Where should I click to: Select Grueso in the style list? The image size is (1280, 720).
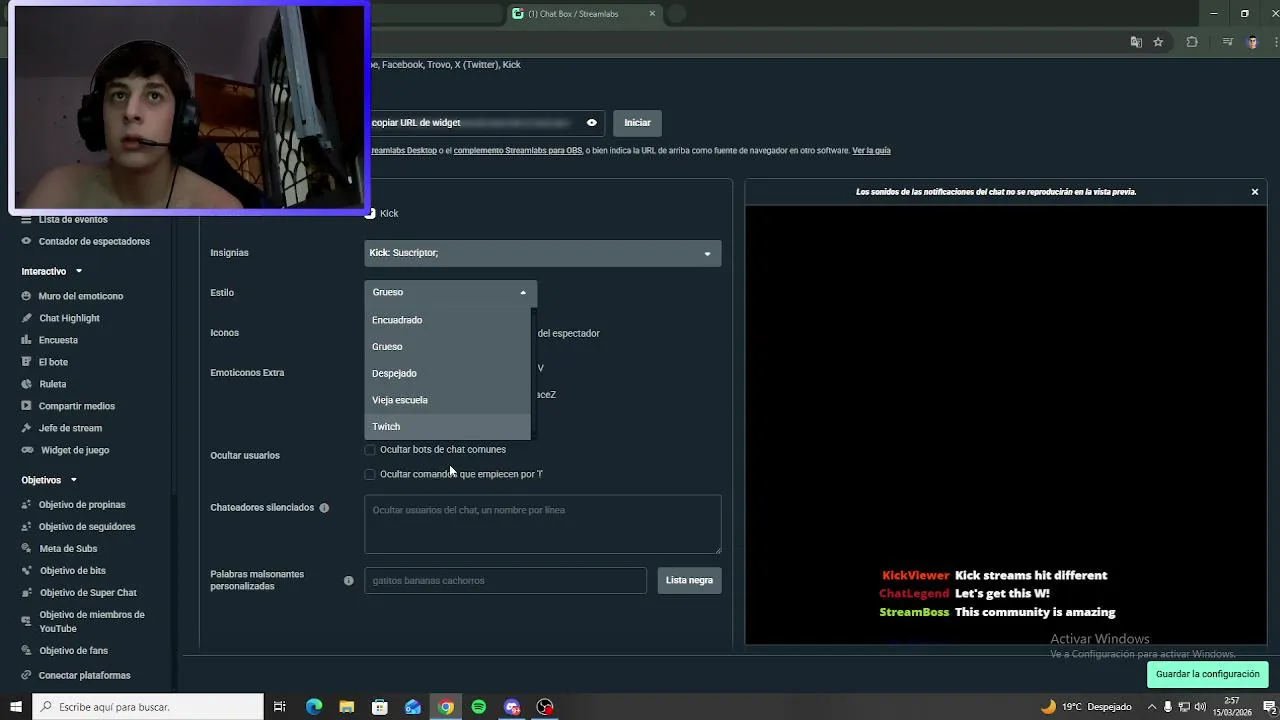tap(448, 347)
